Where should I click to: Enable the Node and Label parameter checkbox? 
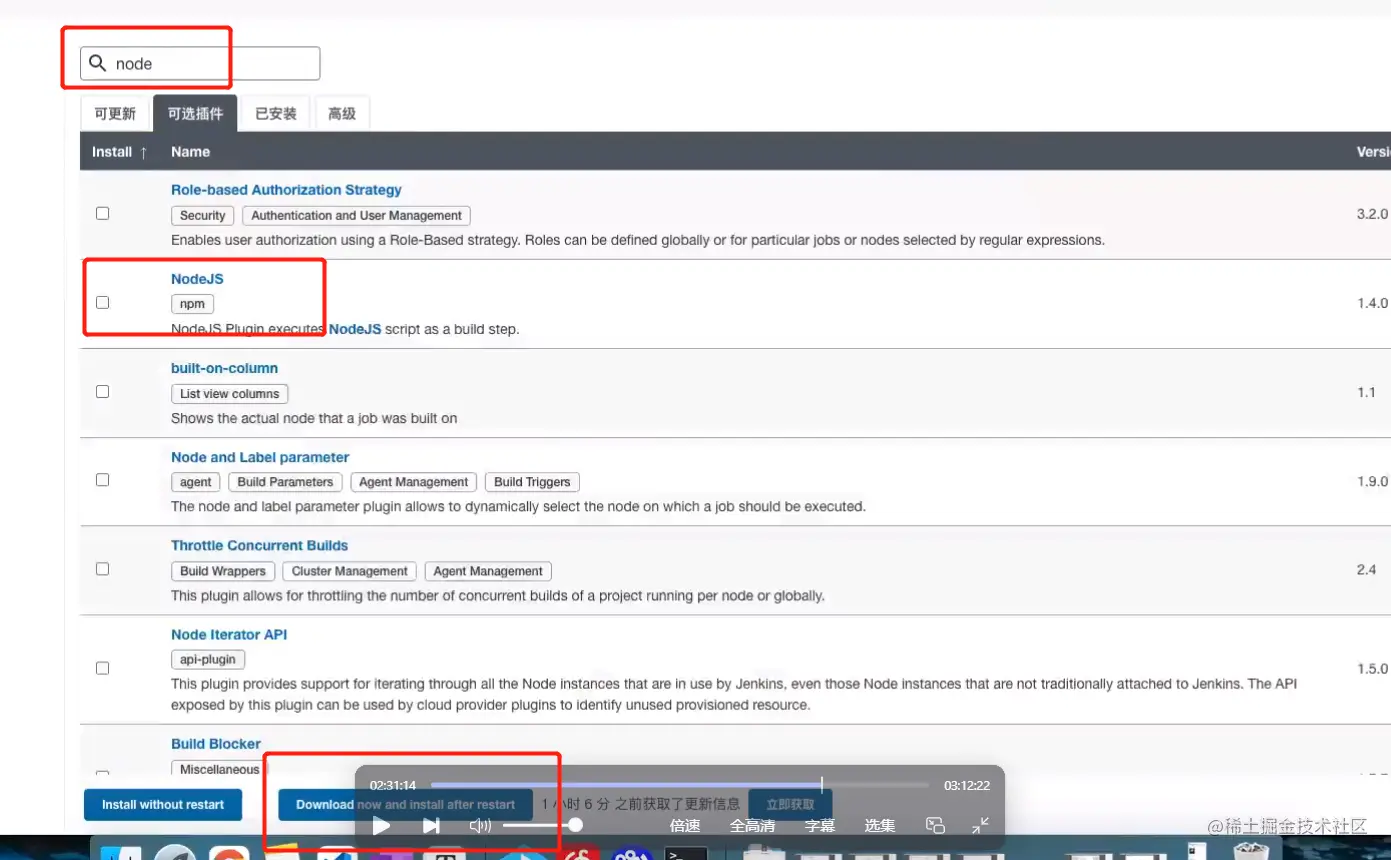[x=102, y=480]
